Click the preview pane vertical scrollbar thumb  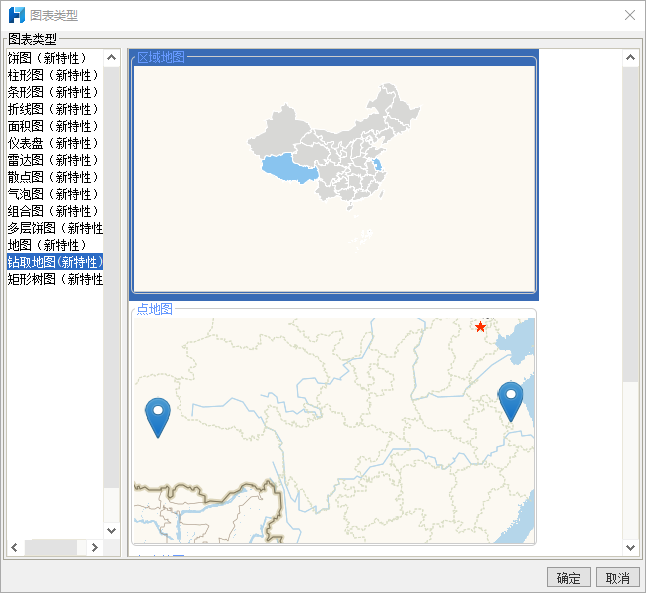[x=630, y=225]
